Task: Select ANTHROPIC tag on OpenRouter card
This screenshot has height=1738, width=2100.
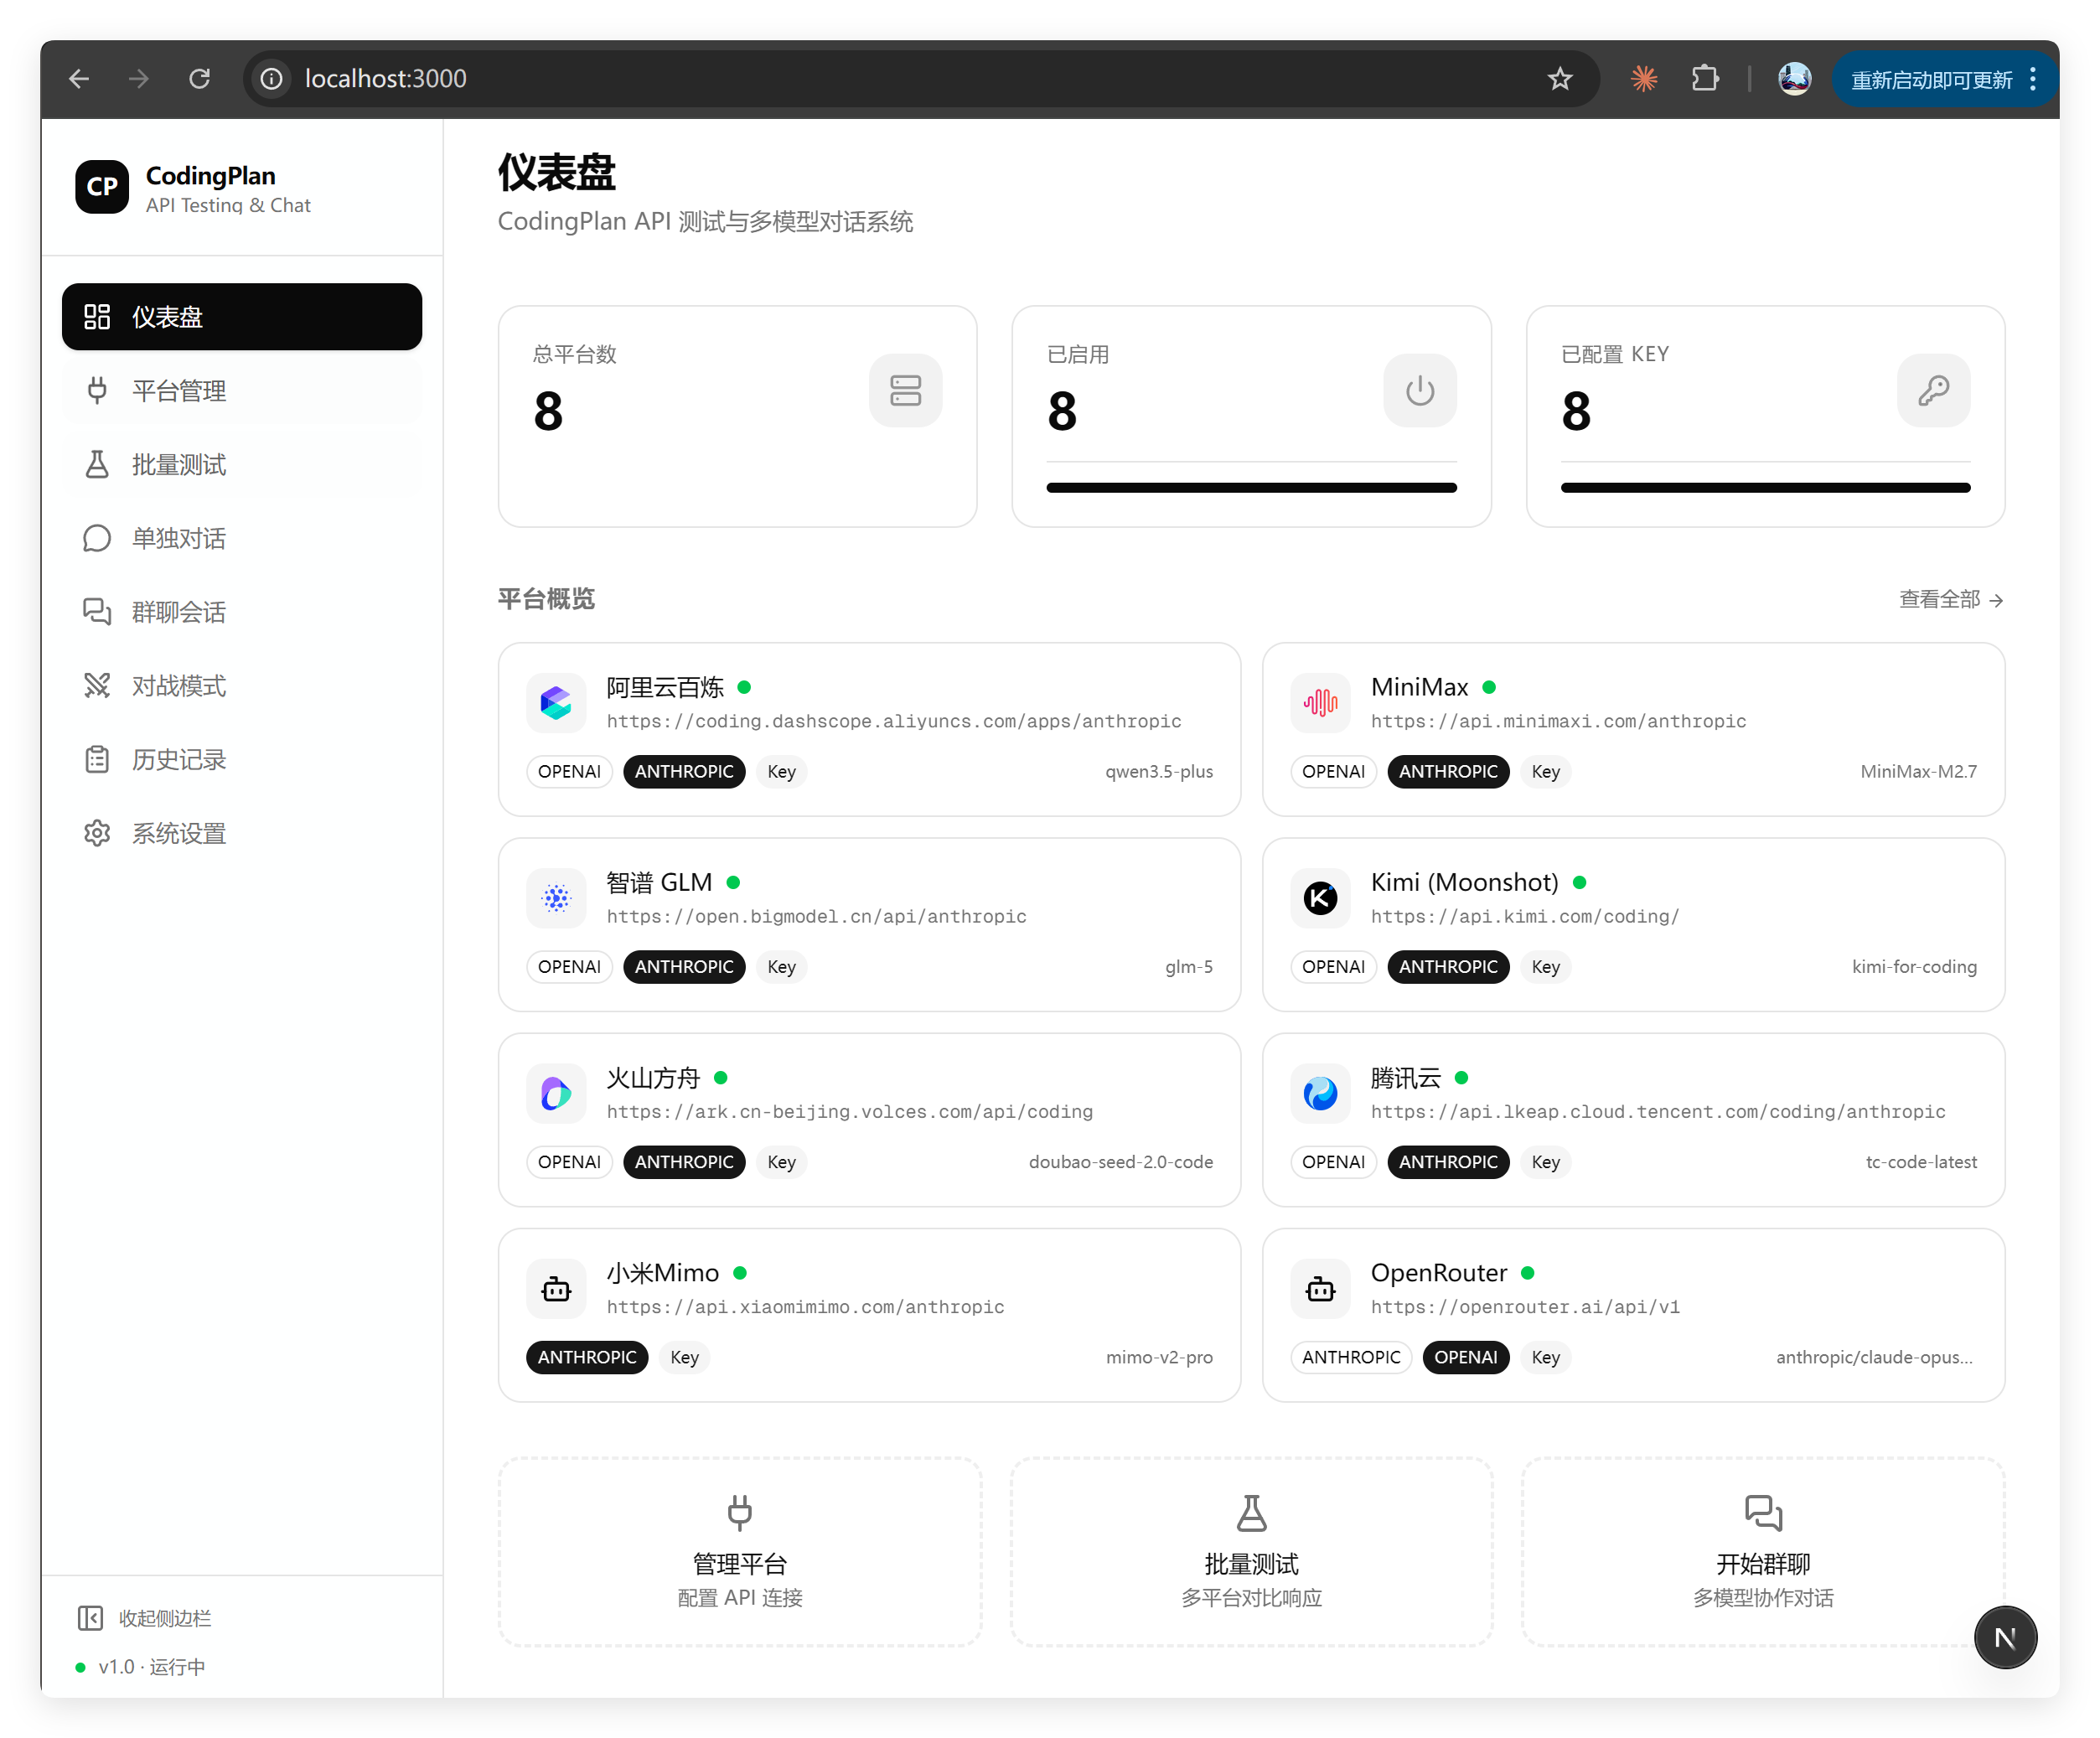Action: 1350,1357
